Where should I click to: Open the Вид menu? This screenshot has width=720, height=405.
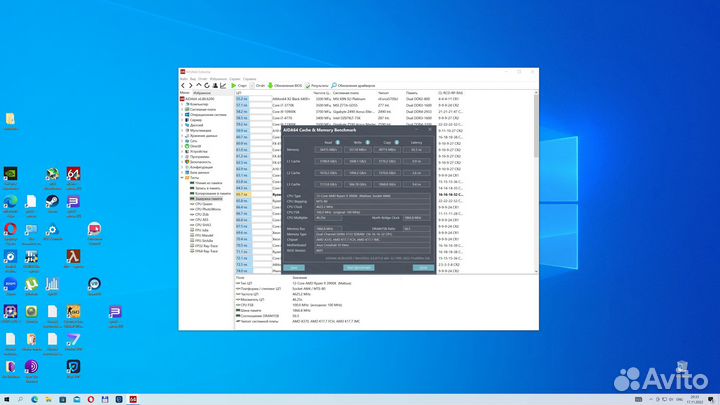(x=193, y=79)
